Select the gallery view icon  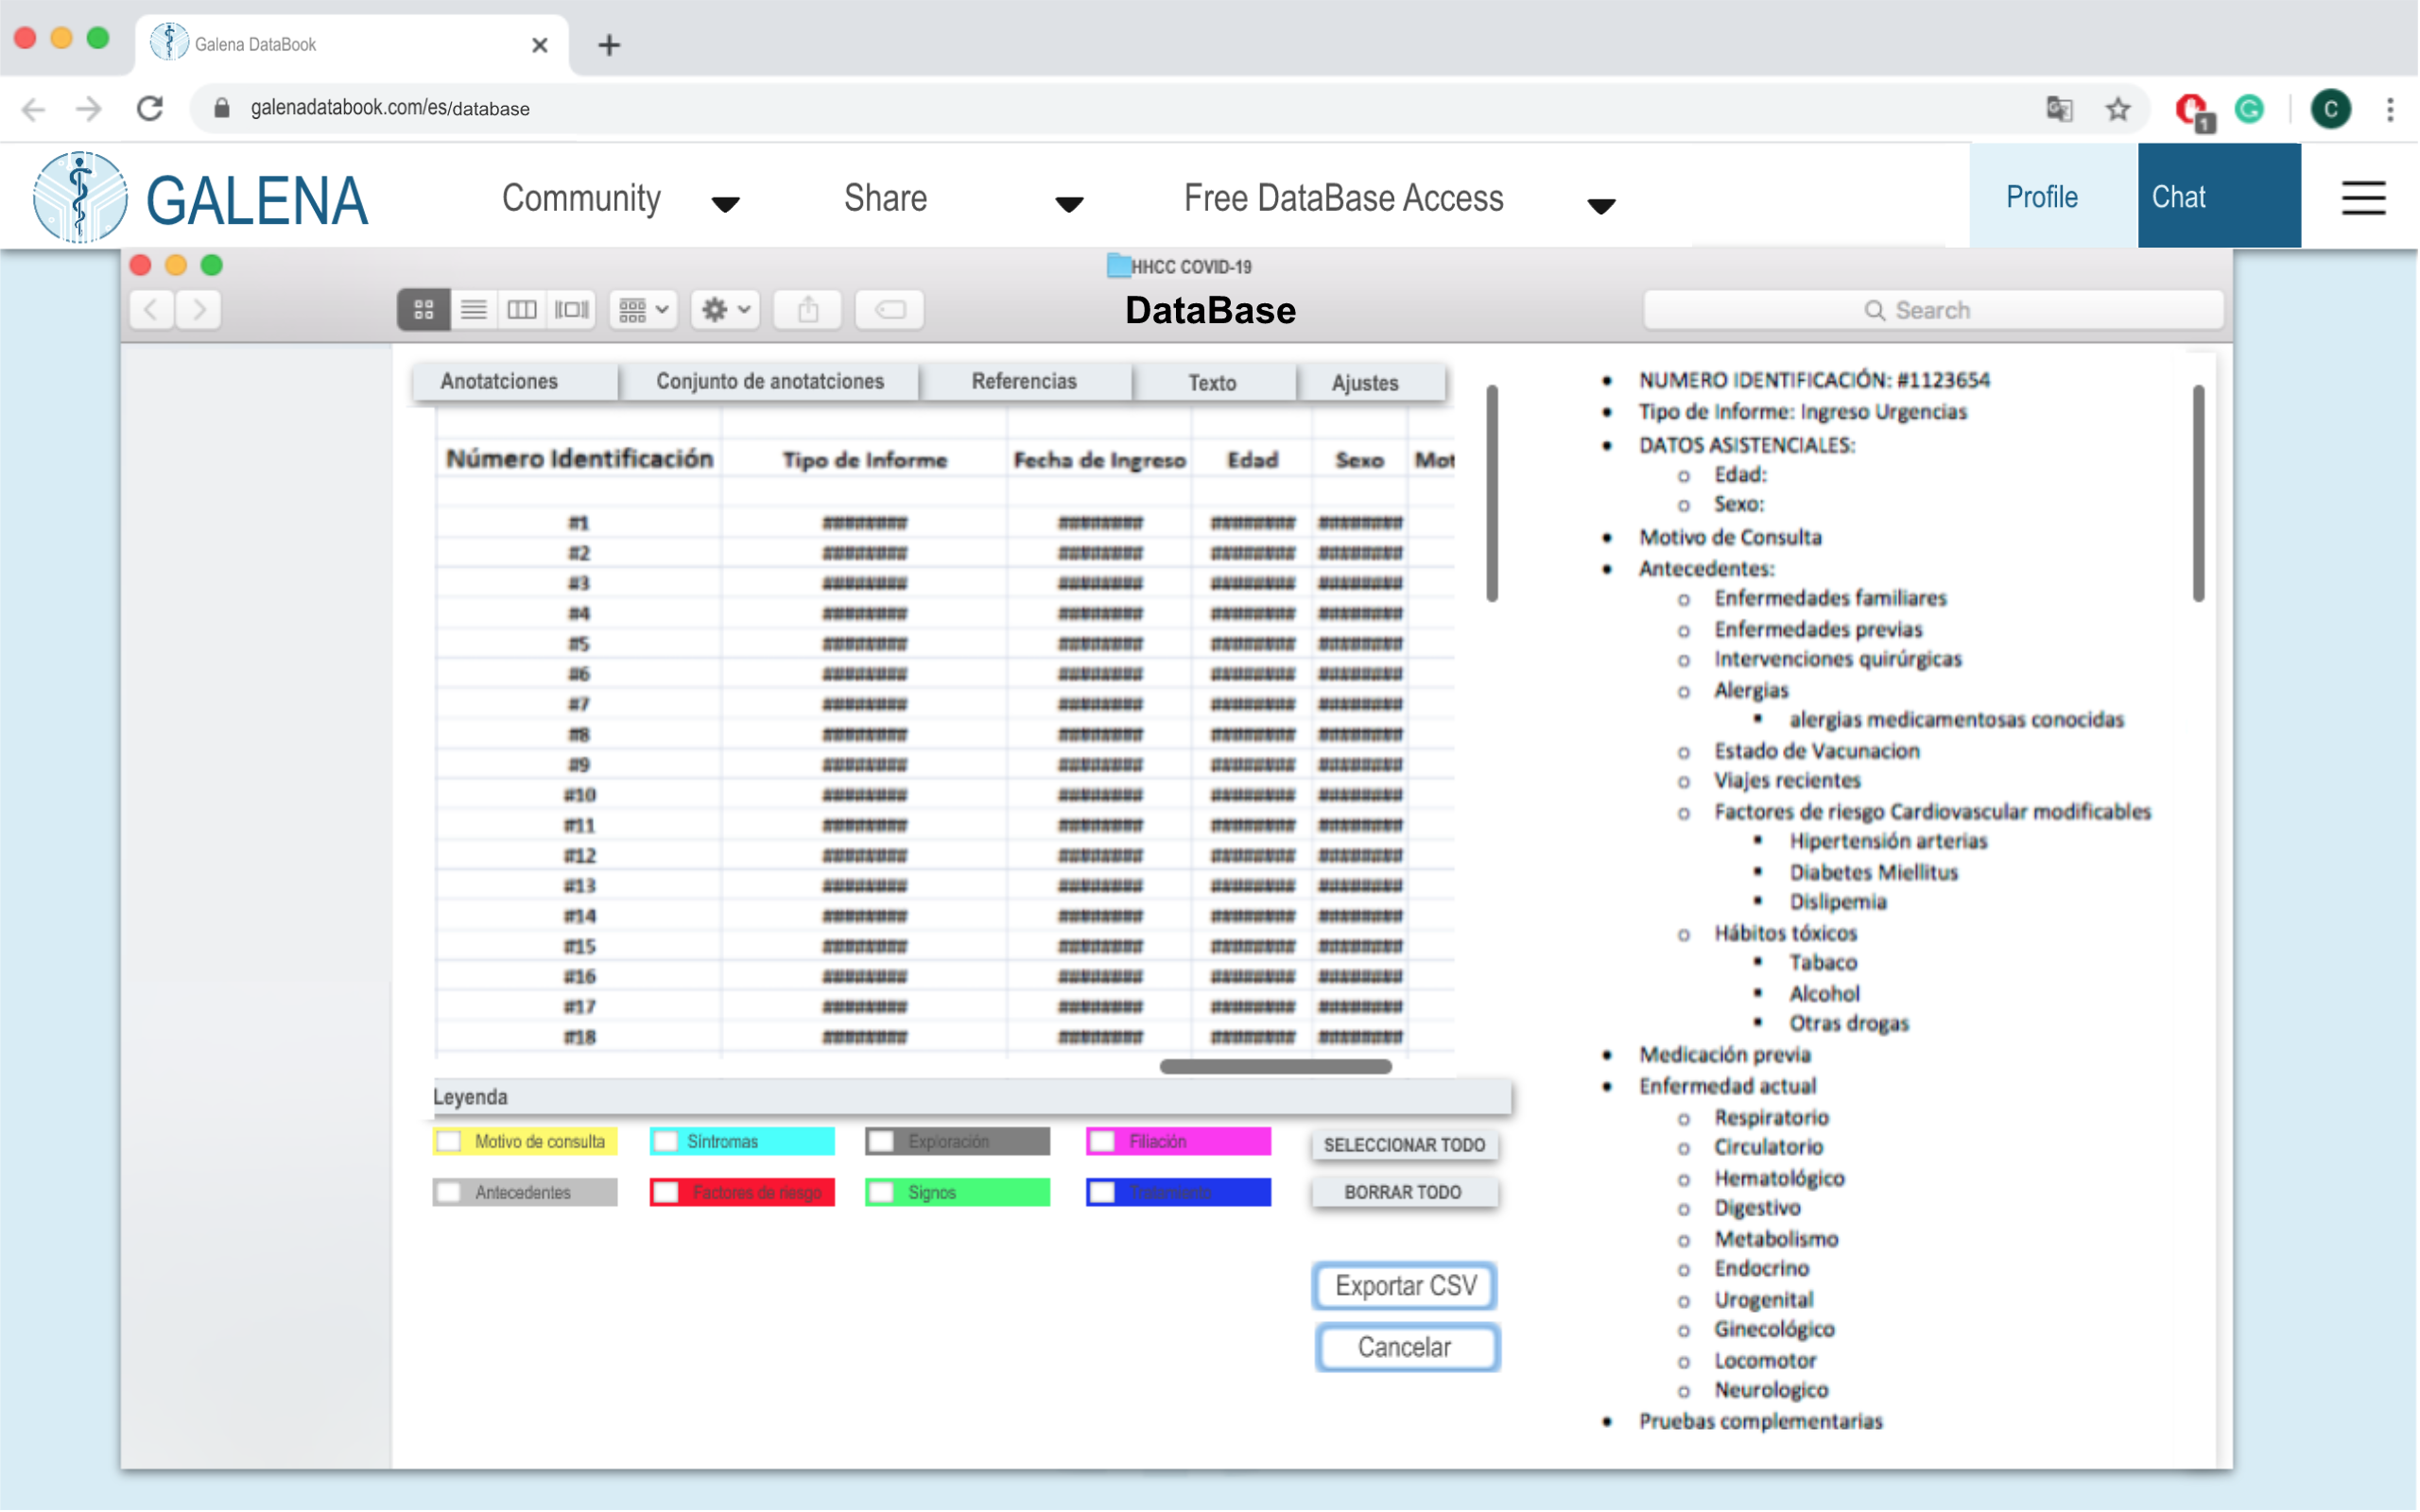pyautogui.click(x=572, y=310)
